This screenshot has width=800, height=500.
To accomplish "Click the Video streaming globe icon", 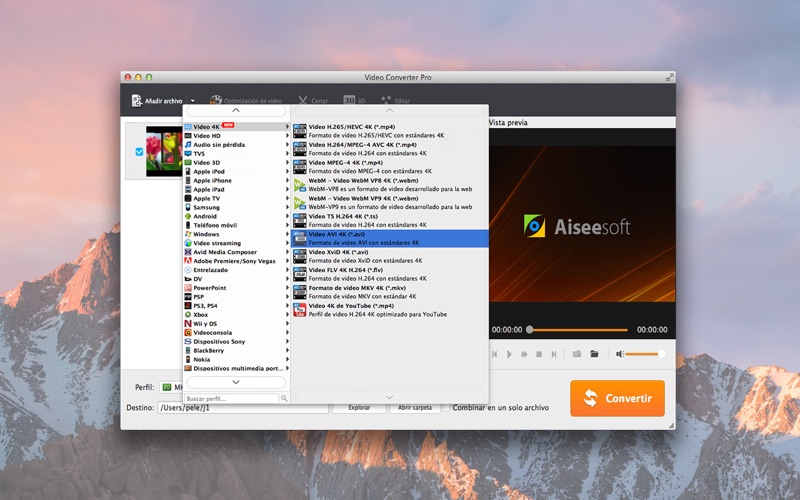I will point(188,243).
